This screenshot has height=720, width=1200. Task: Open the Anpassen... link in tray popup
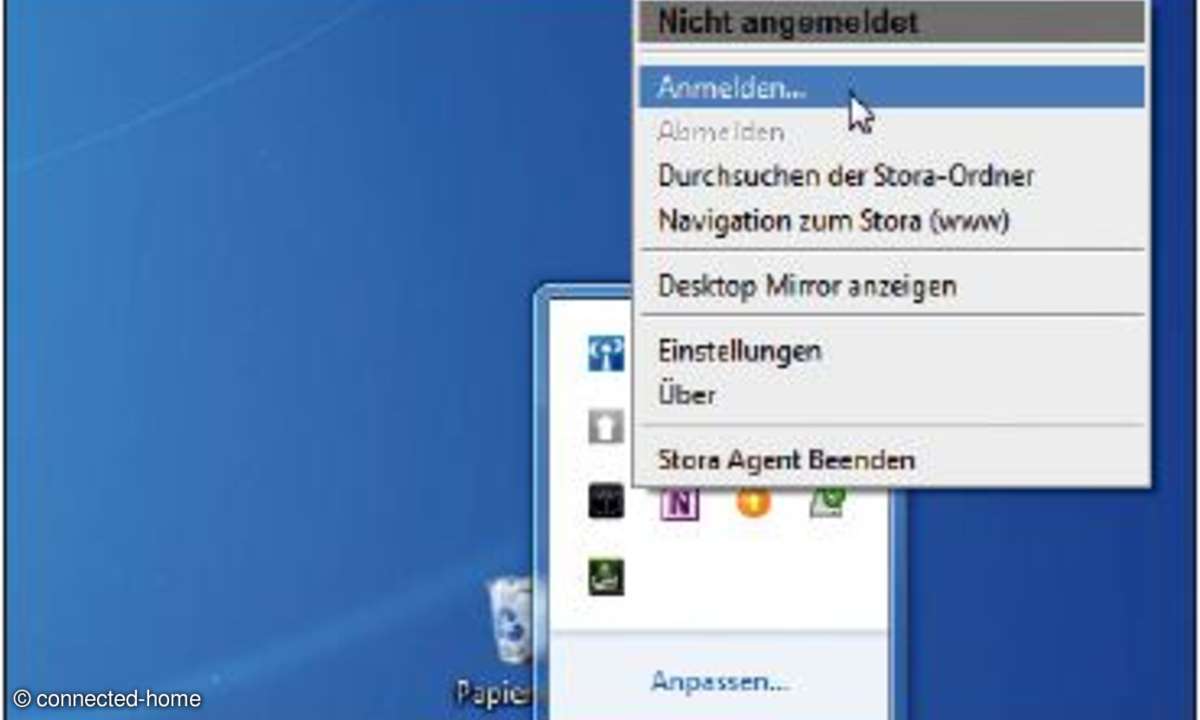click(x=720, y=682)
